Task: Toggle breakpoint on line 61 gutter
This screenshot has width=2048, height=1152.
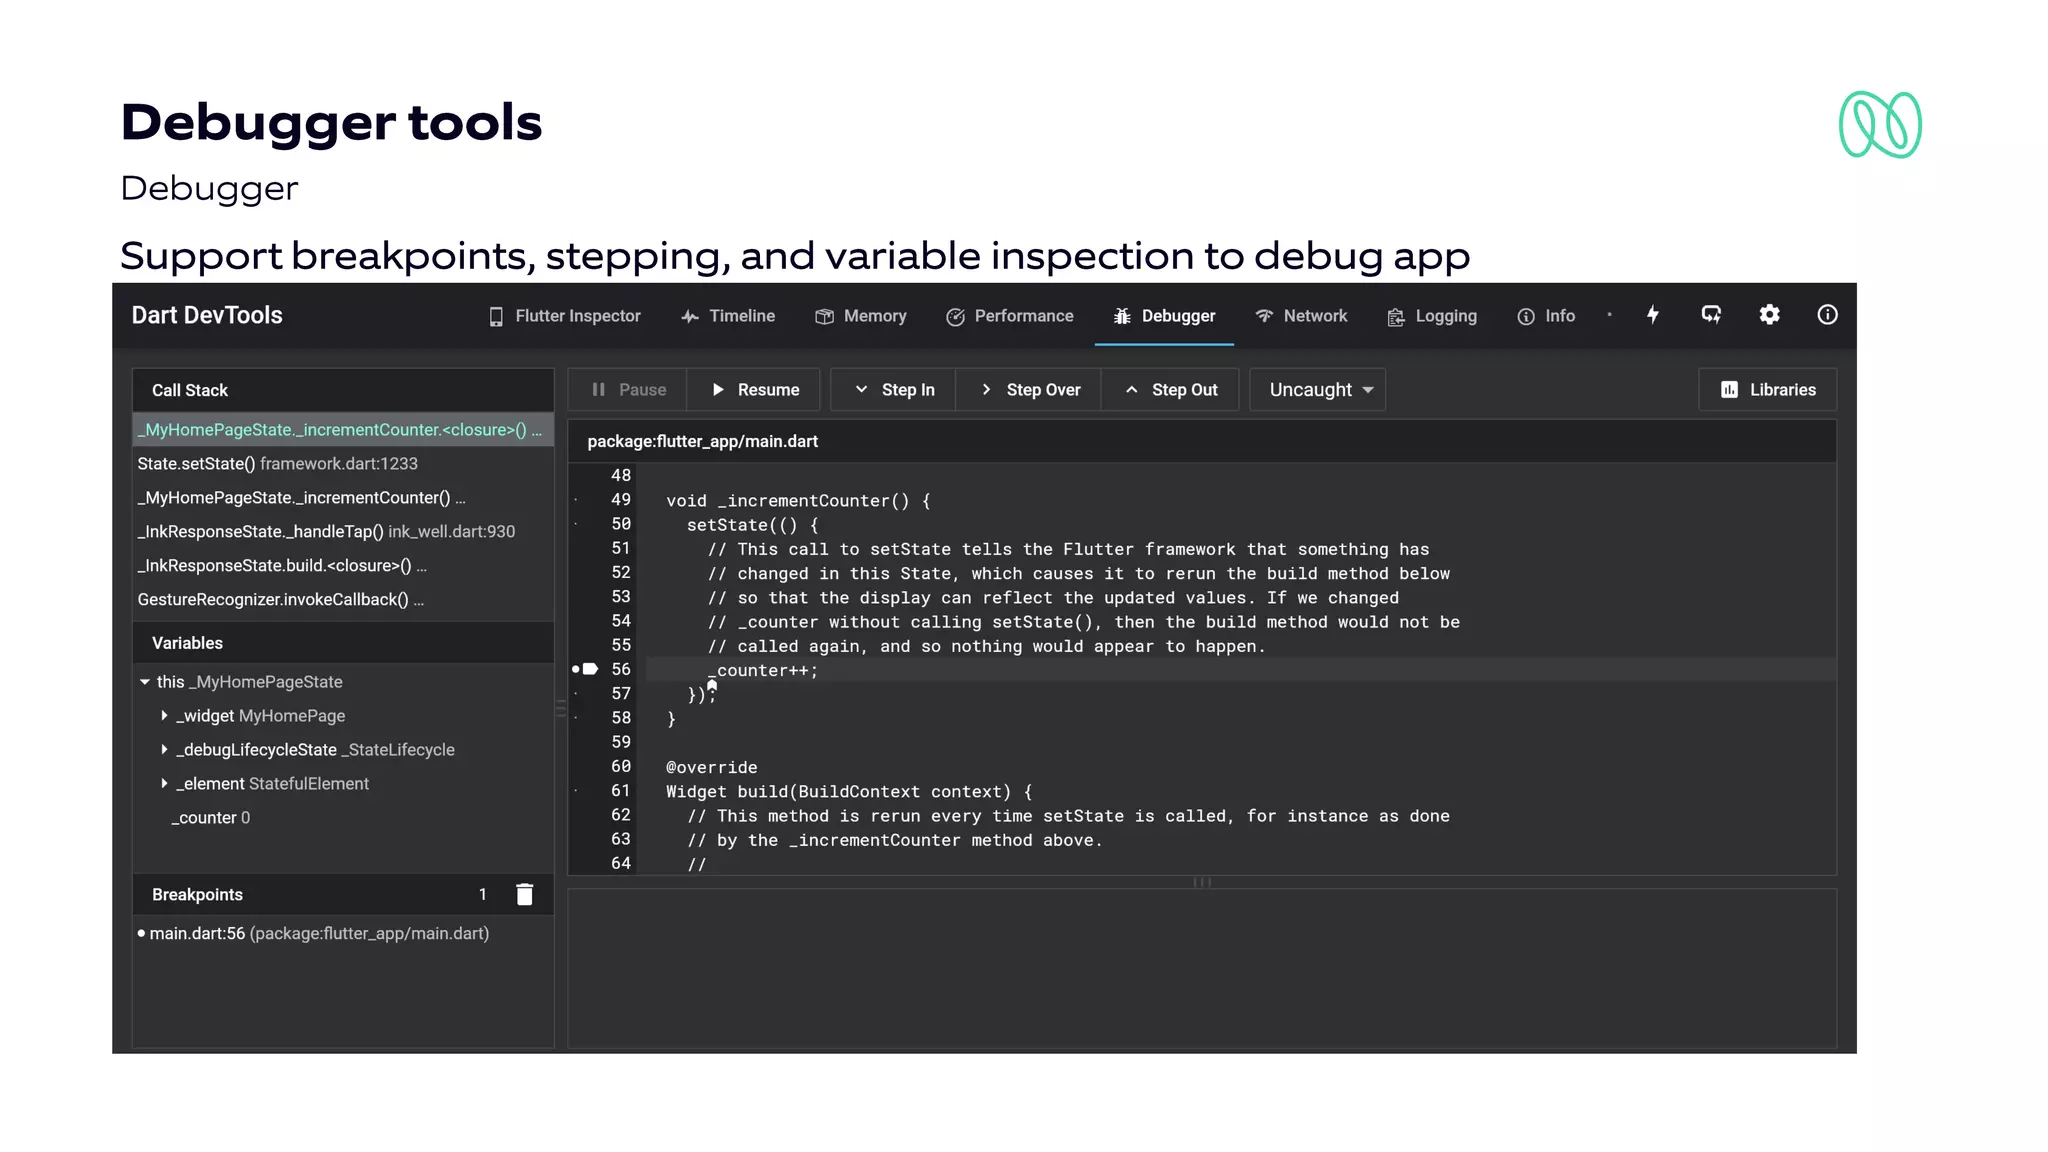Action: (578, 791)
